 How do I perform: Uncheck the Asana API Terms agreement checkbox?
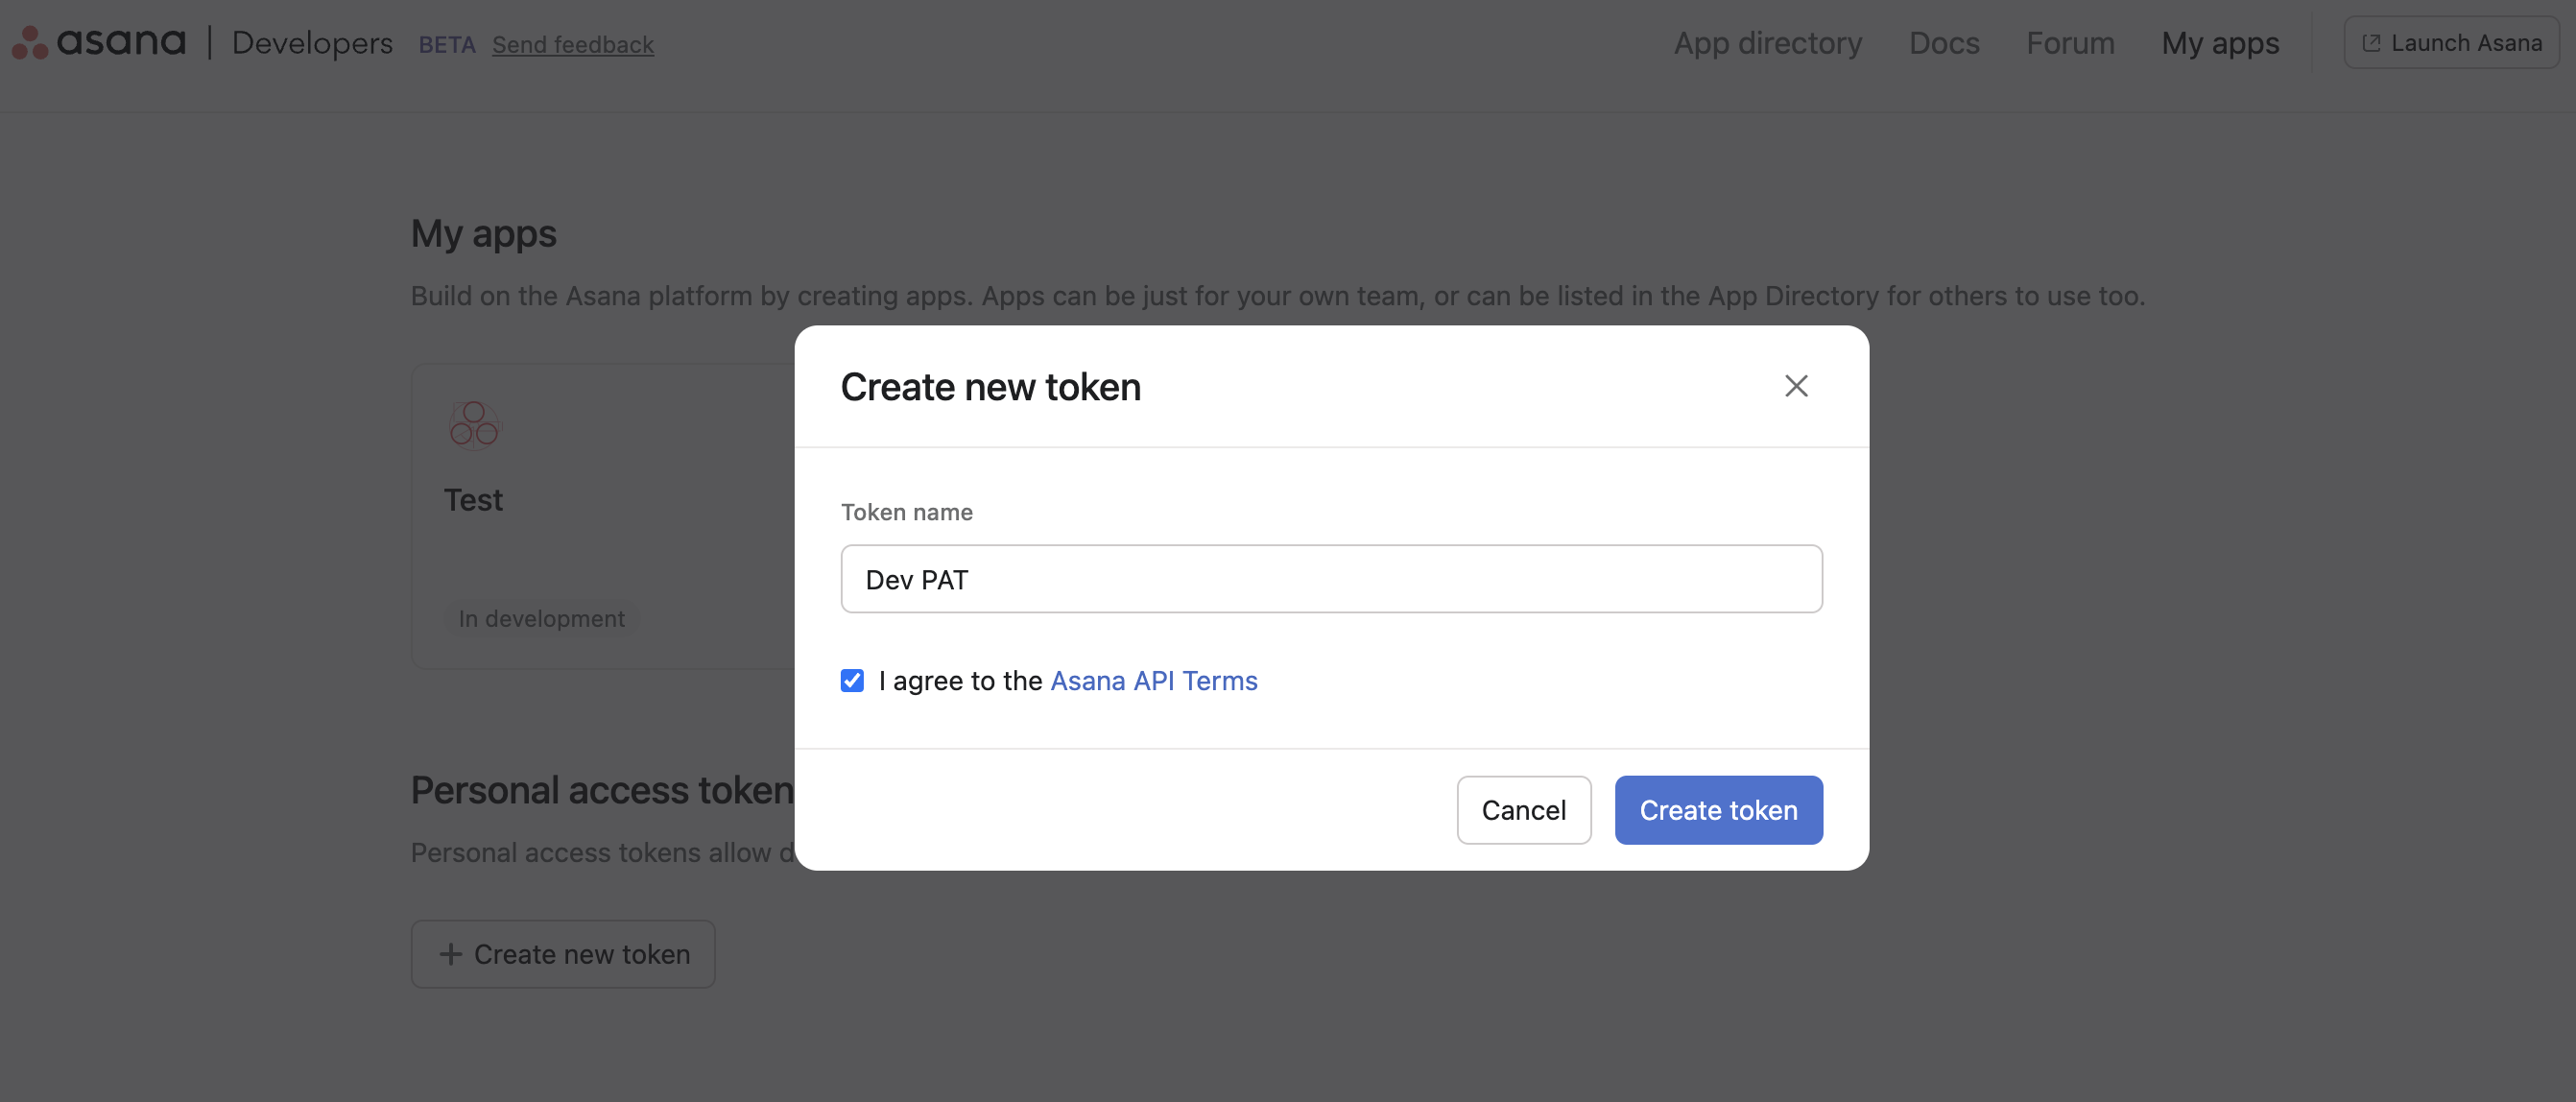pyautogui.click(x=852, y=681)
